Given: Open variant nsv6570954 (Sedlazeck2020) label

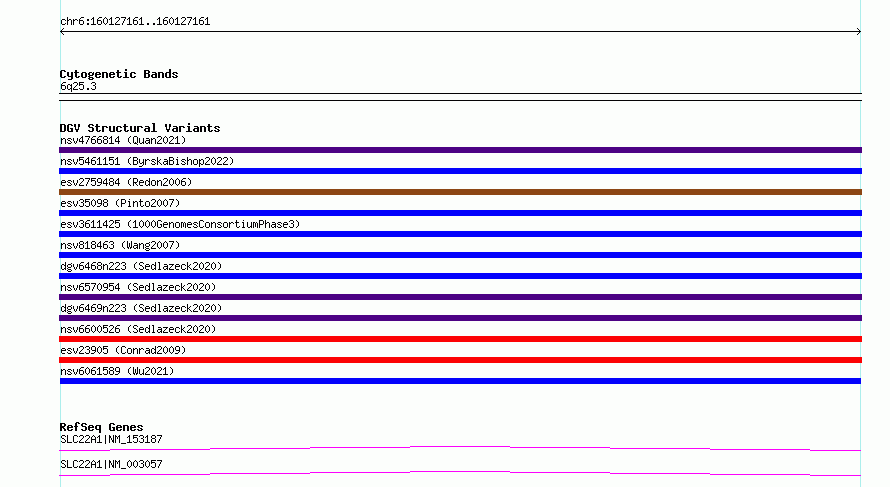Looking at the screenshot, I should (x=138, y=287).
